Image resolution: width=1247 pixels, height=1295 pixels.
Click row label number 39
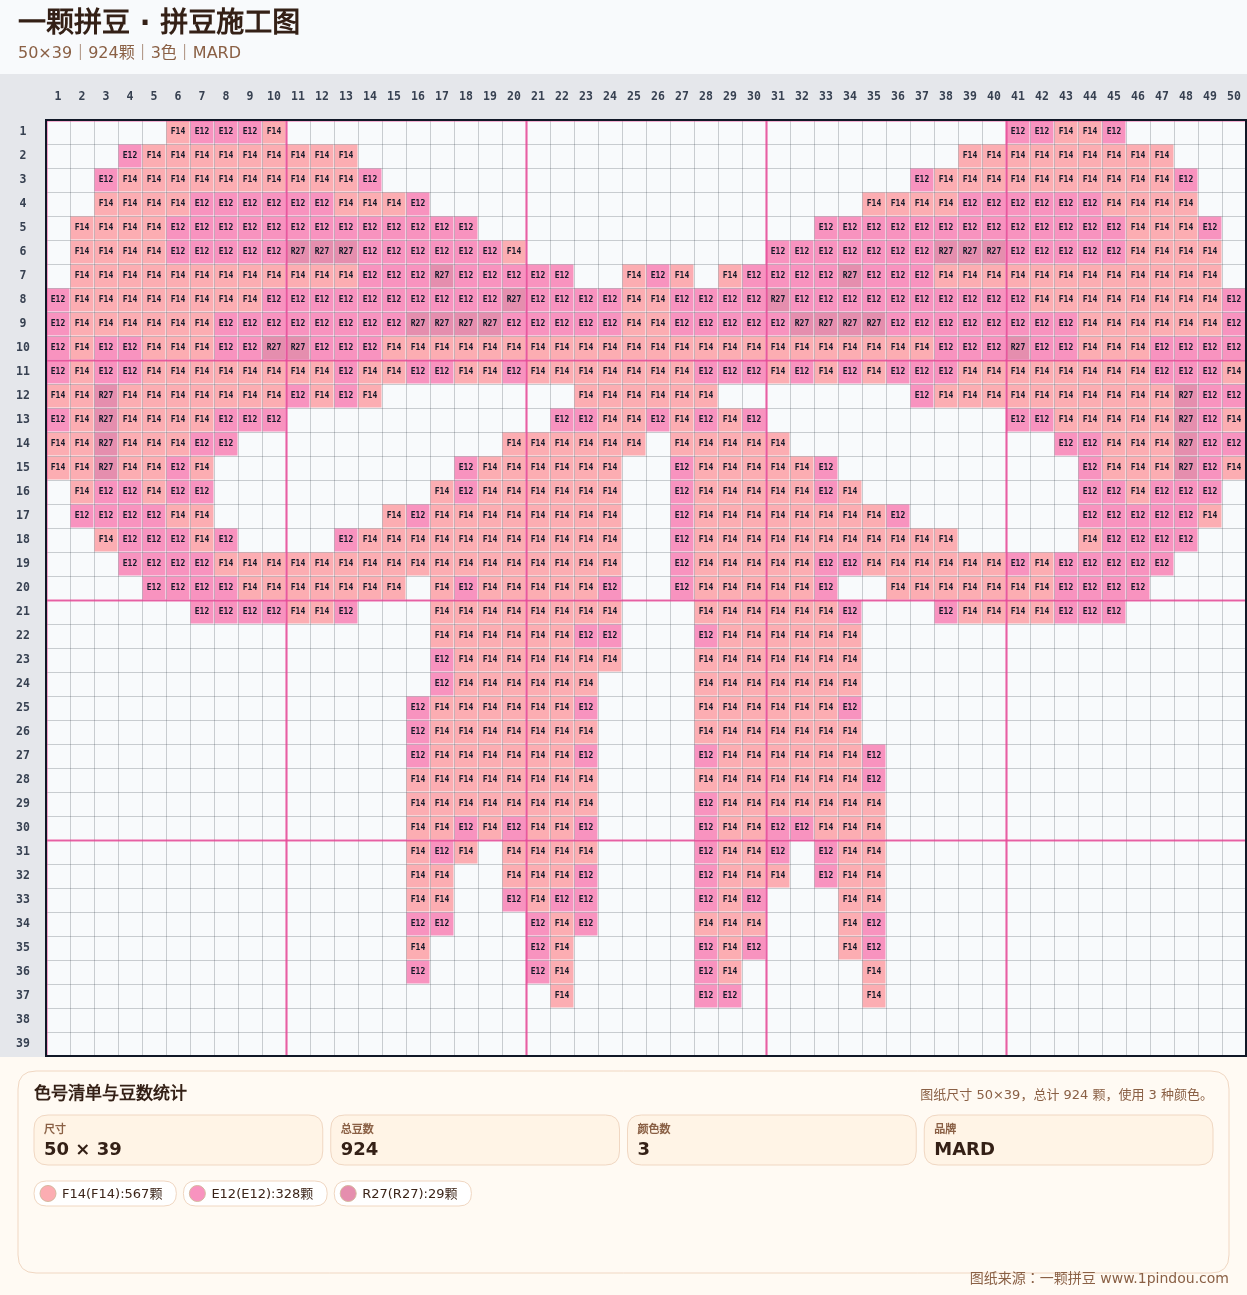click(23, 1043)
